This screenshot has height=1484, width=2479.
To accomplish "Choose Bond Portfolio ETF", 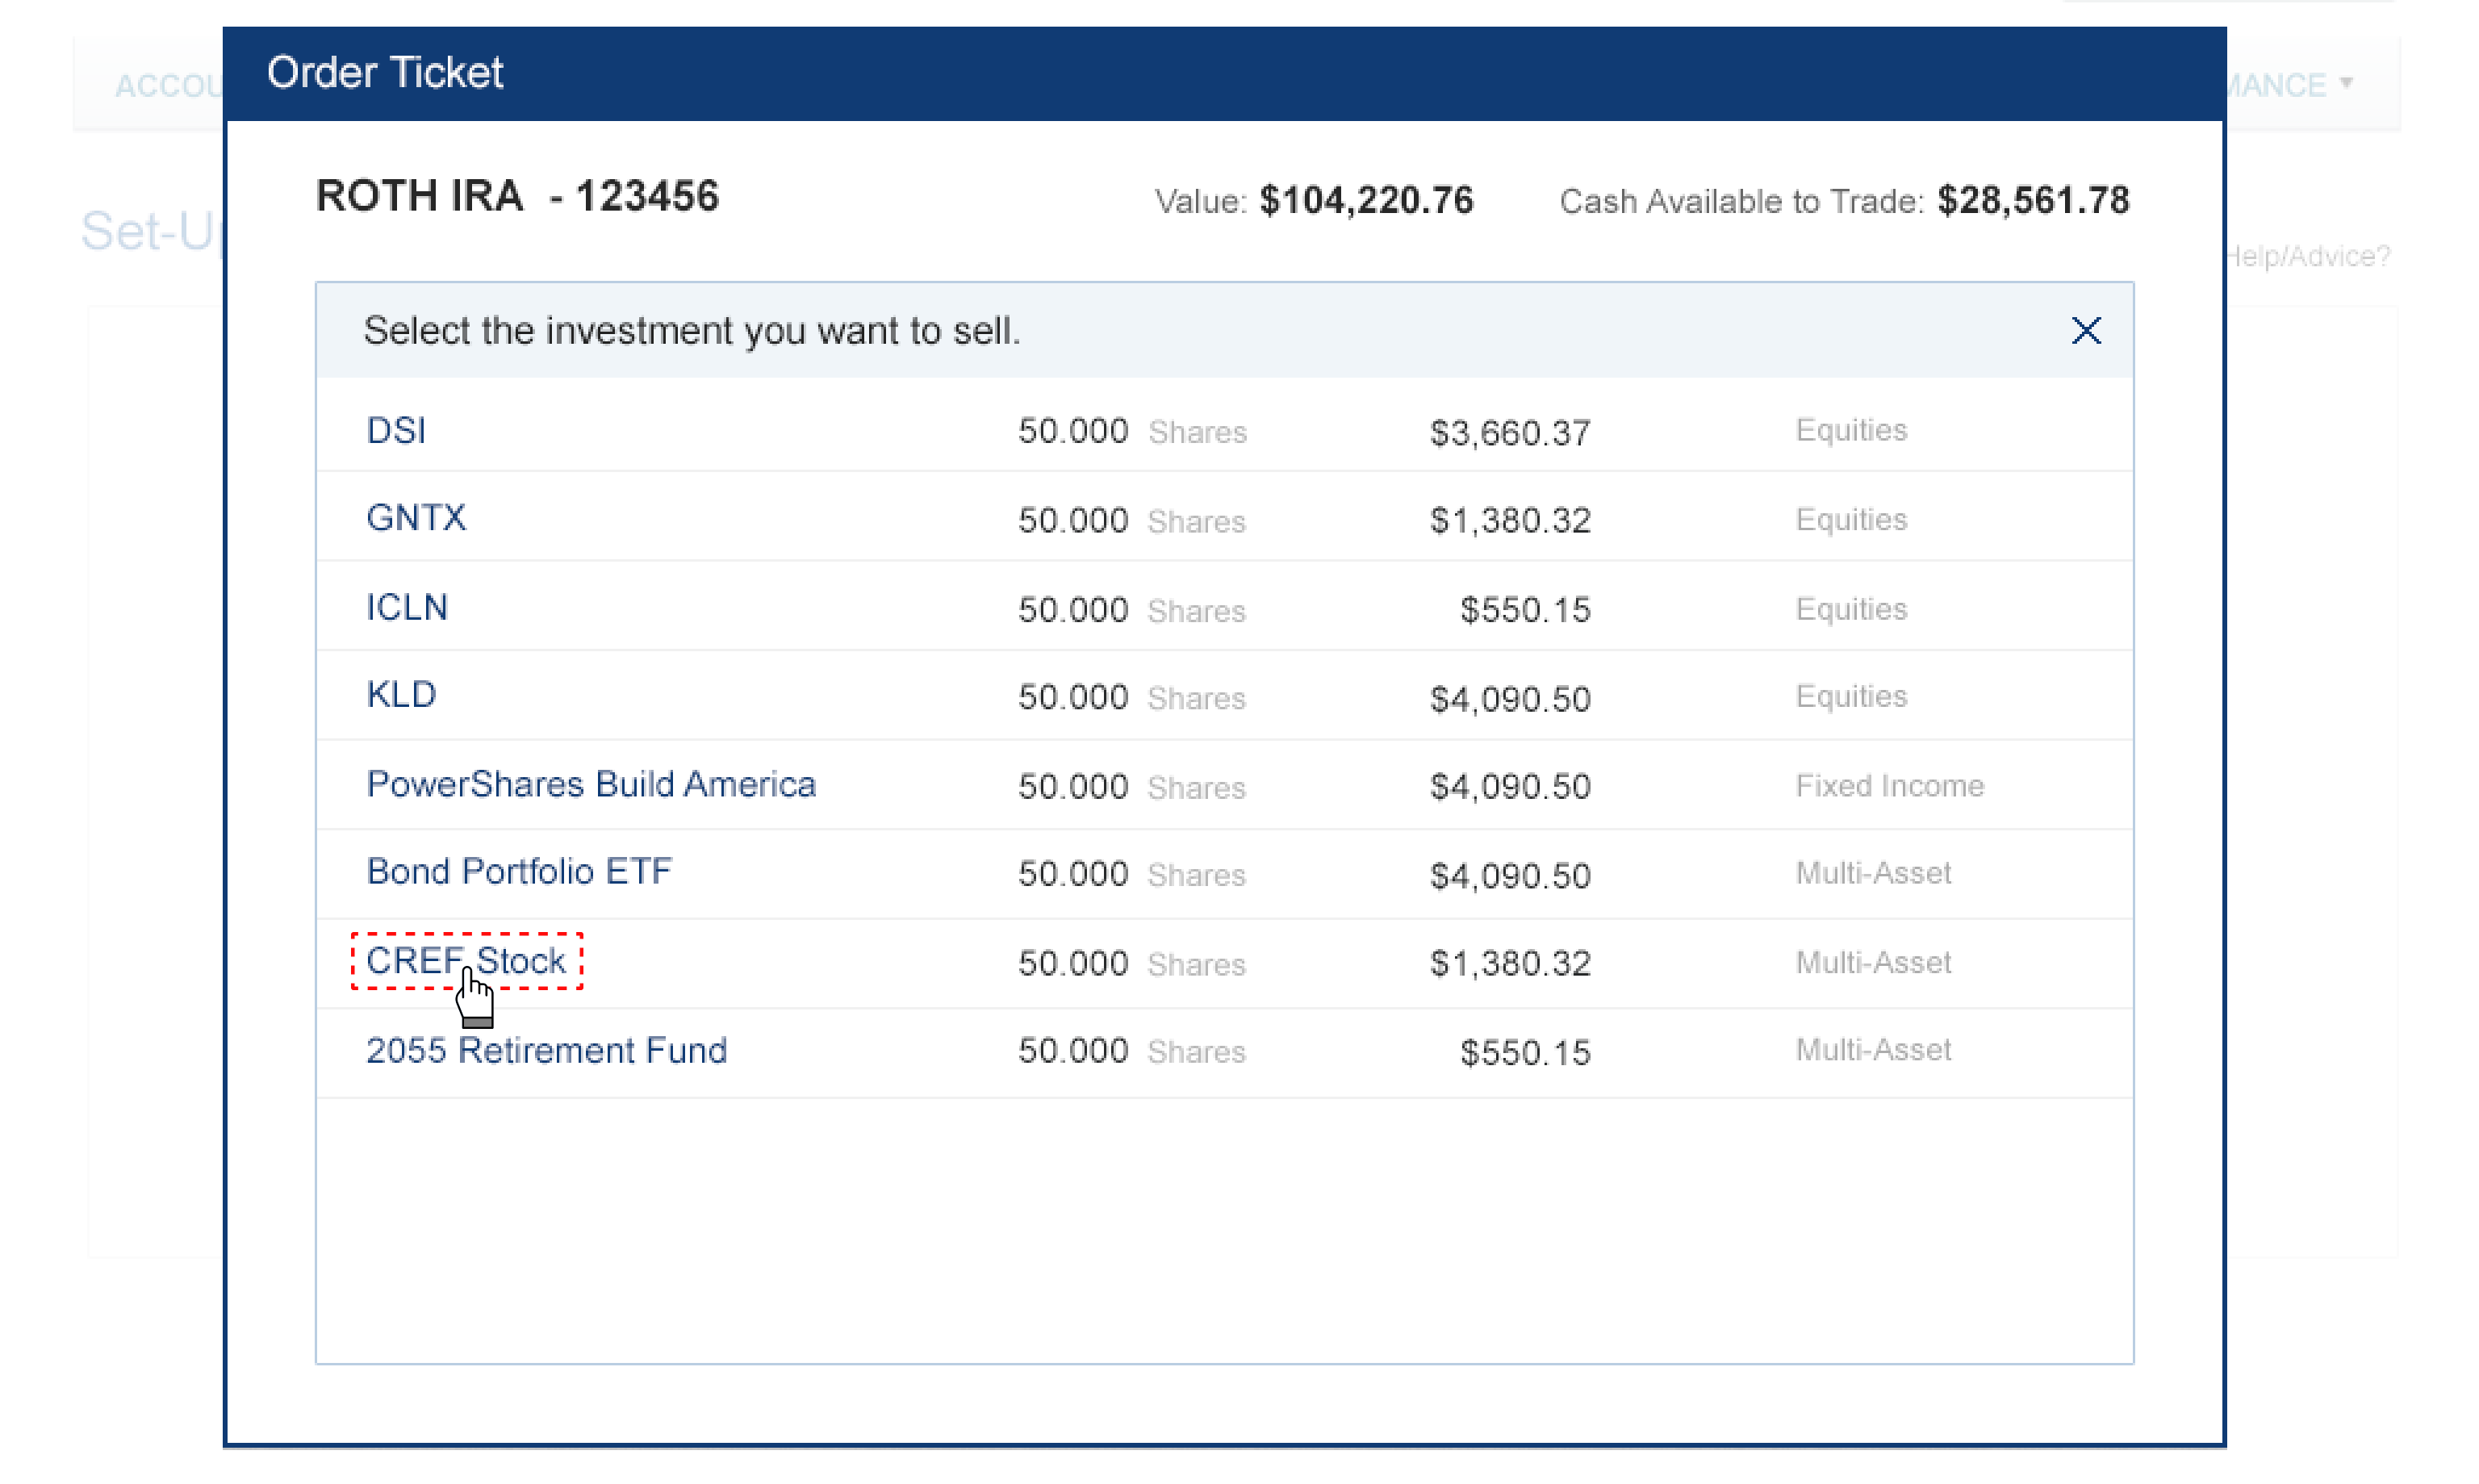I will [519, 871].
